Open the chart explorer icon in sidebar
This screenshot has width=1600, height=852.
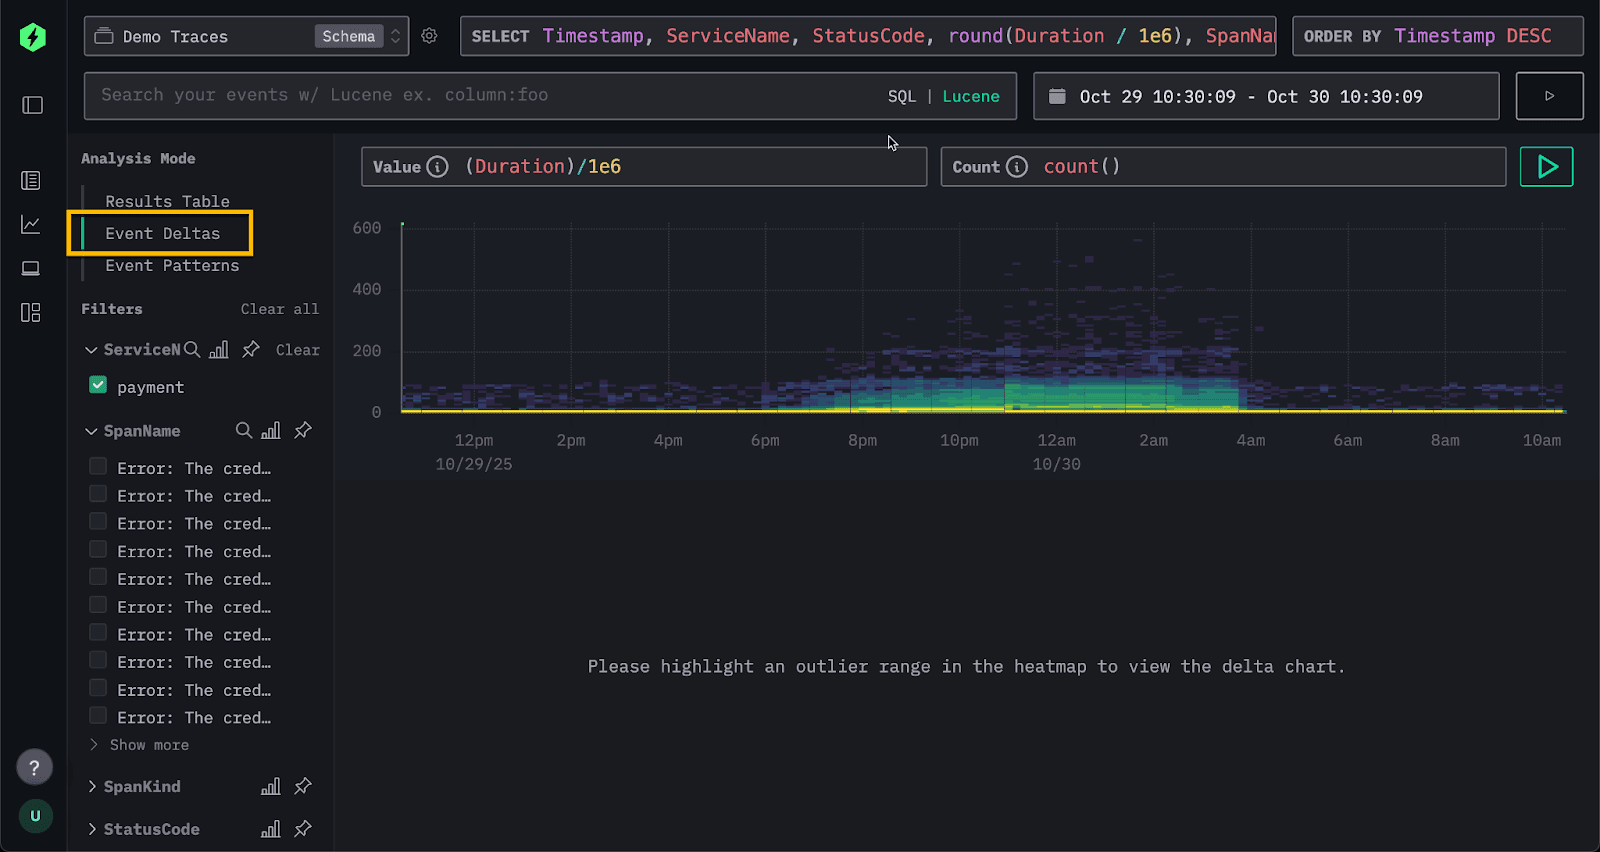point(31,225)
